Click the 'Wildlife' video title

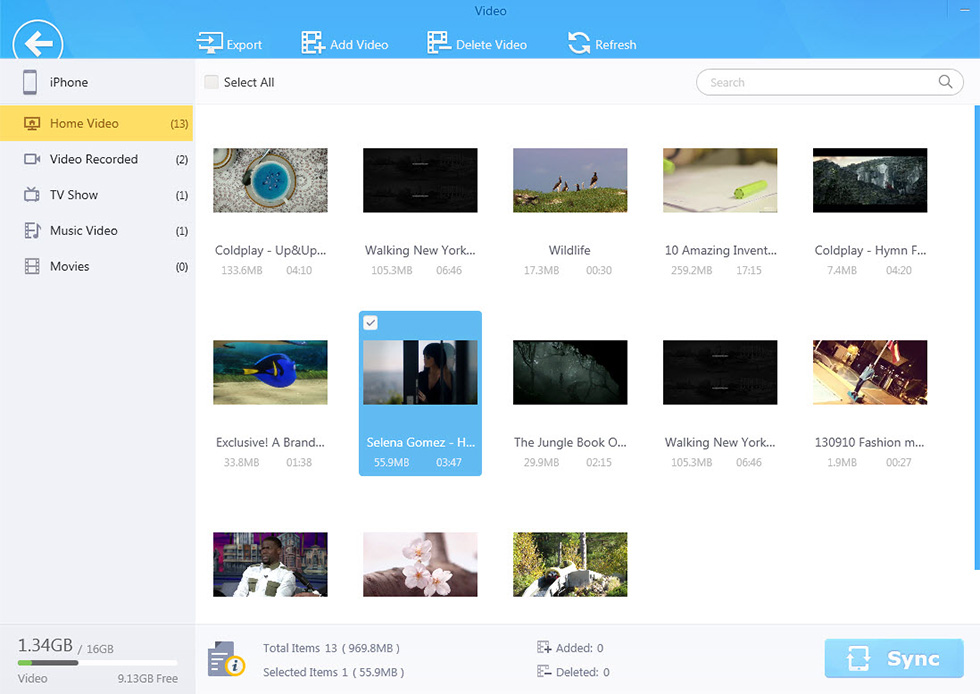click(x=569, y=250)
